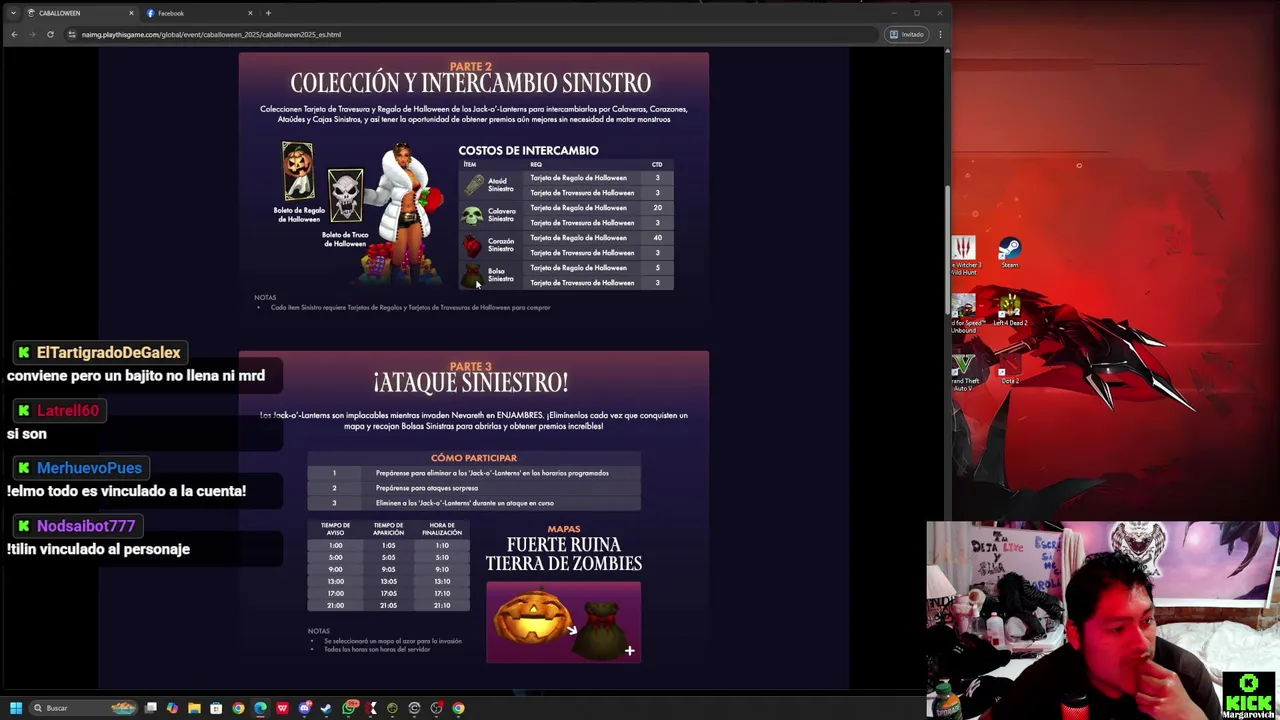Click the Kick logo watermark badge
This screenshot has width=1280, height=720.
(1248, 693)
